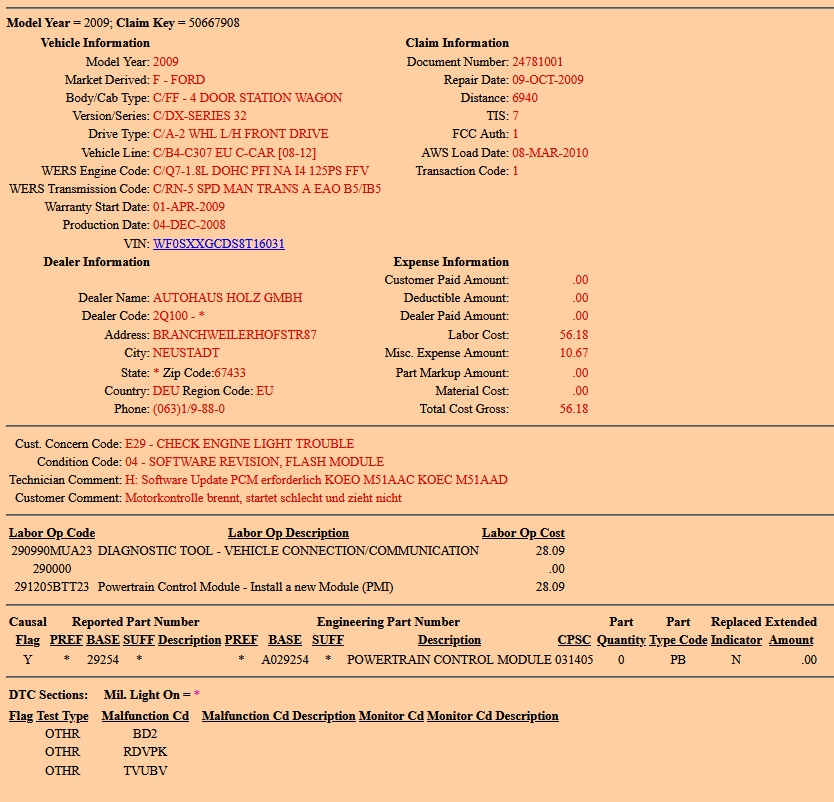Click the CPSC column header
The image size is (834, 802).
click(x=575, y=640)
